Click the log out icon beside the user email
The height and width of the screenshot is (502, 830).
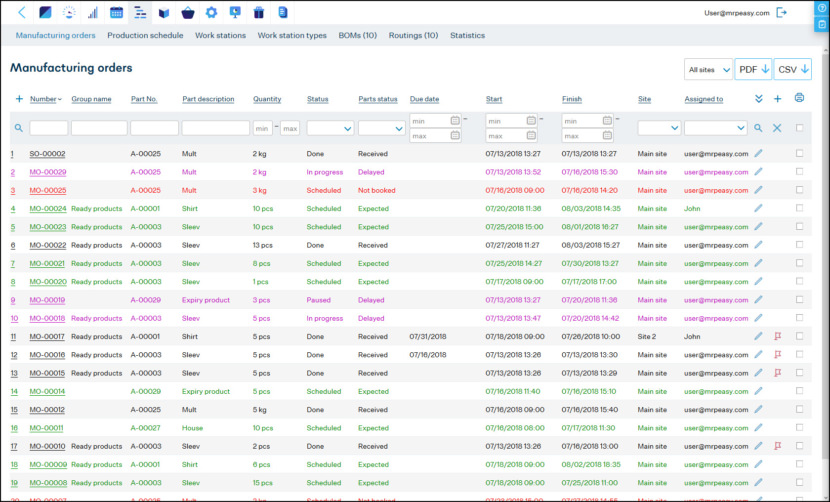click(782, 13)
